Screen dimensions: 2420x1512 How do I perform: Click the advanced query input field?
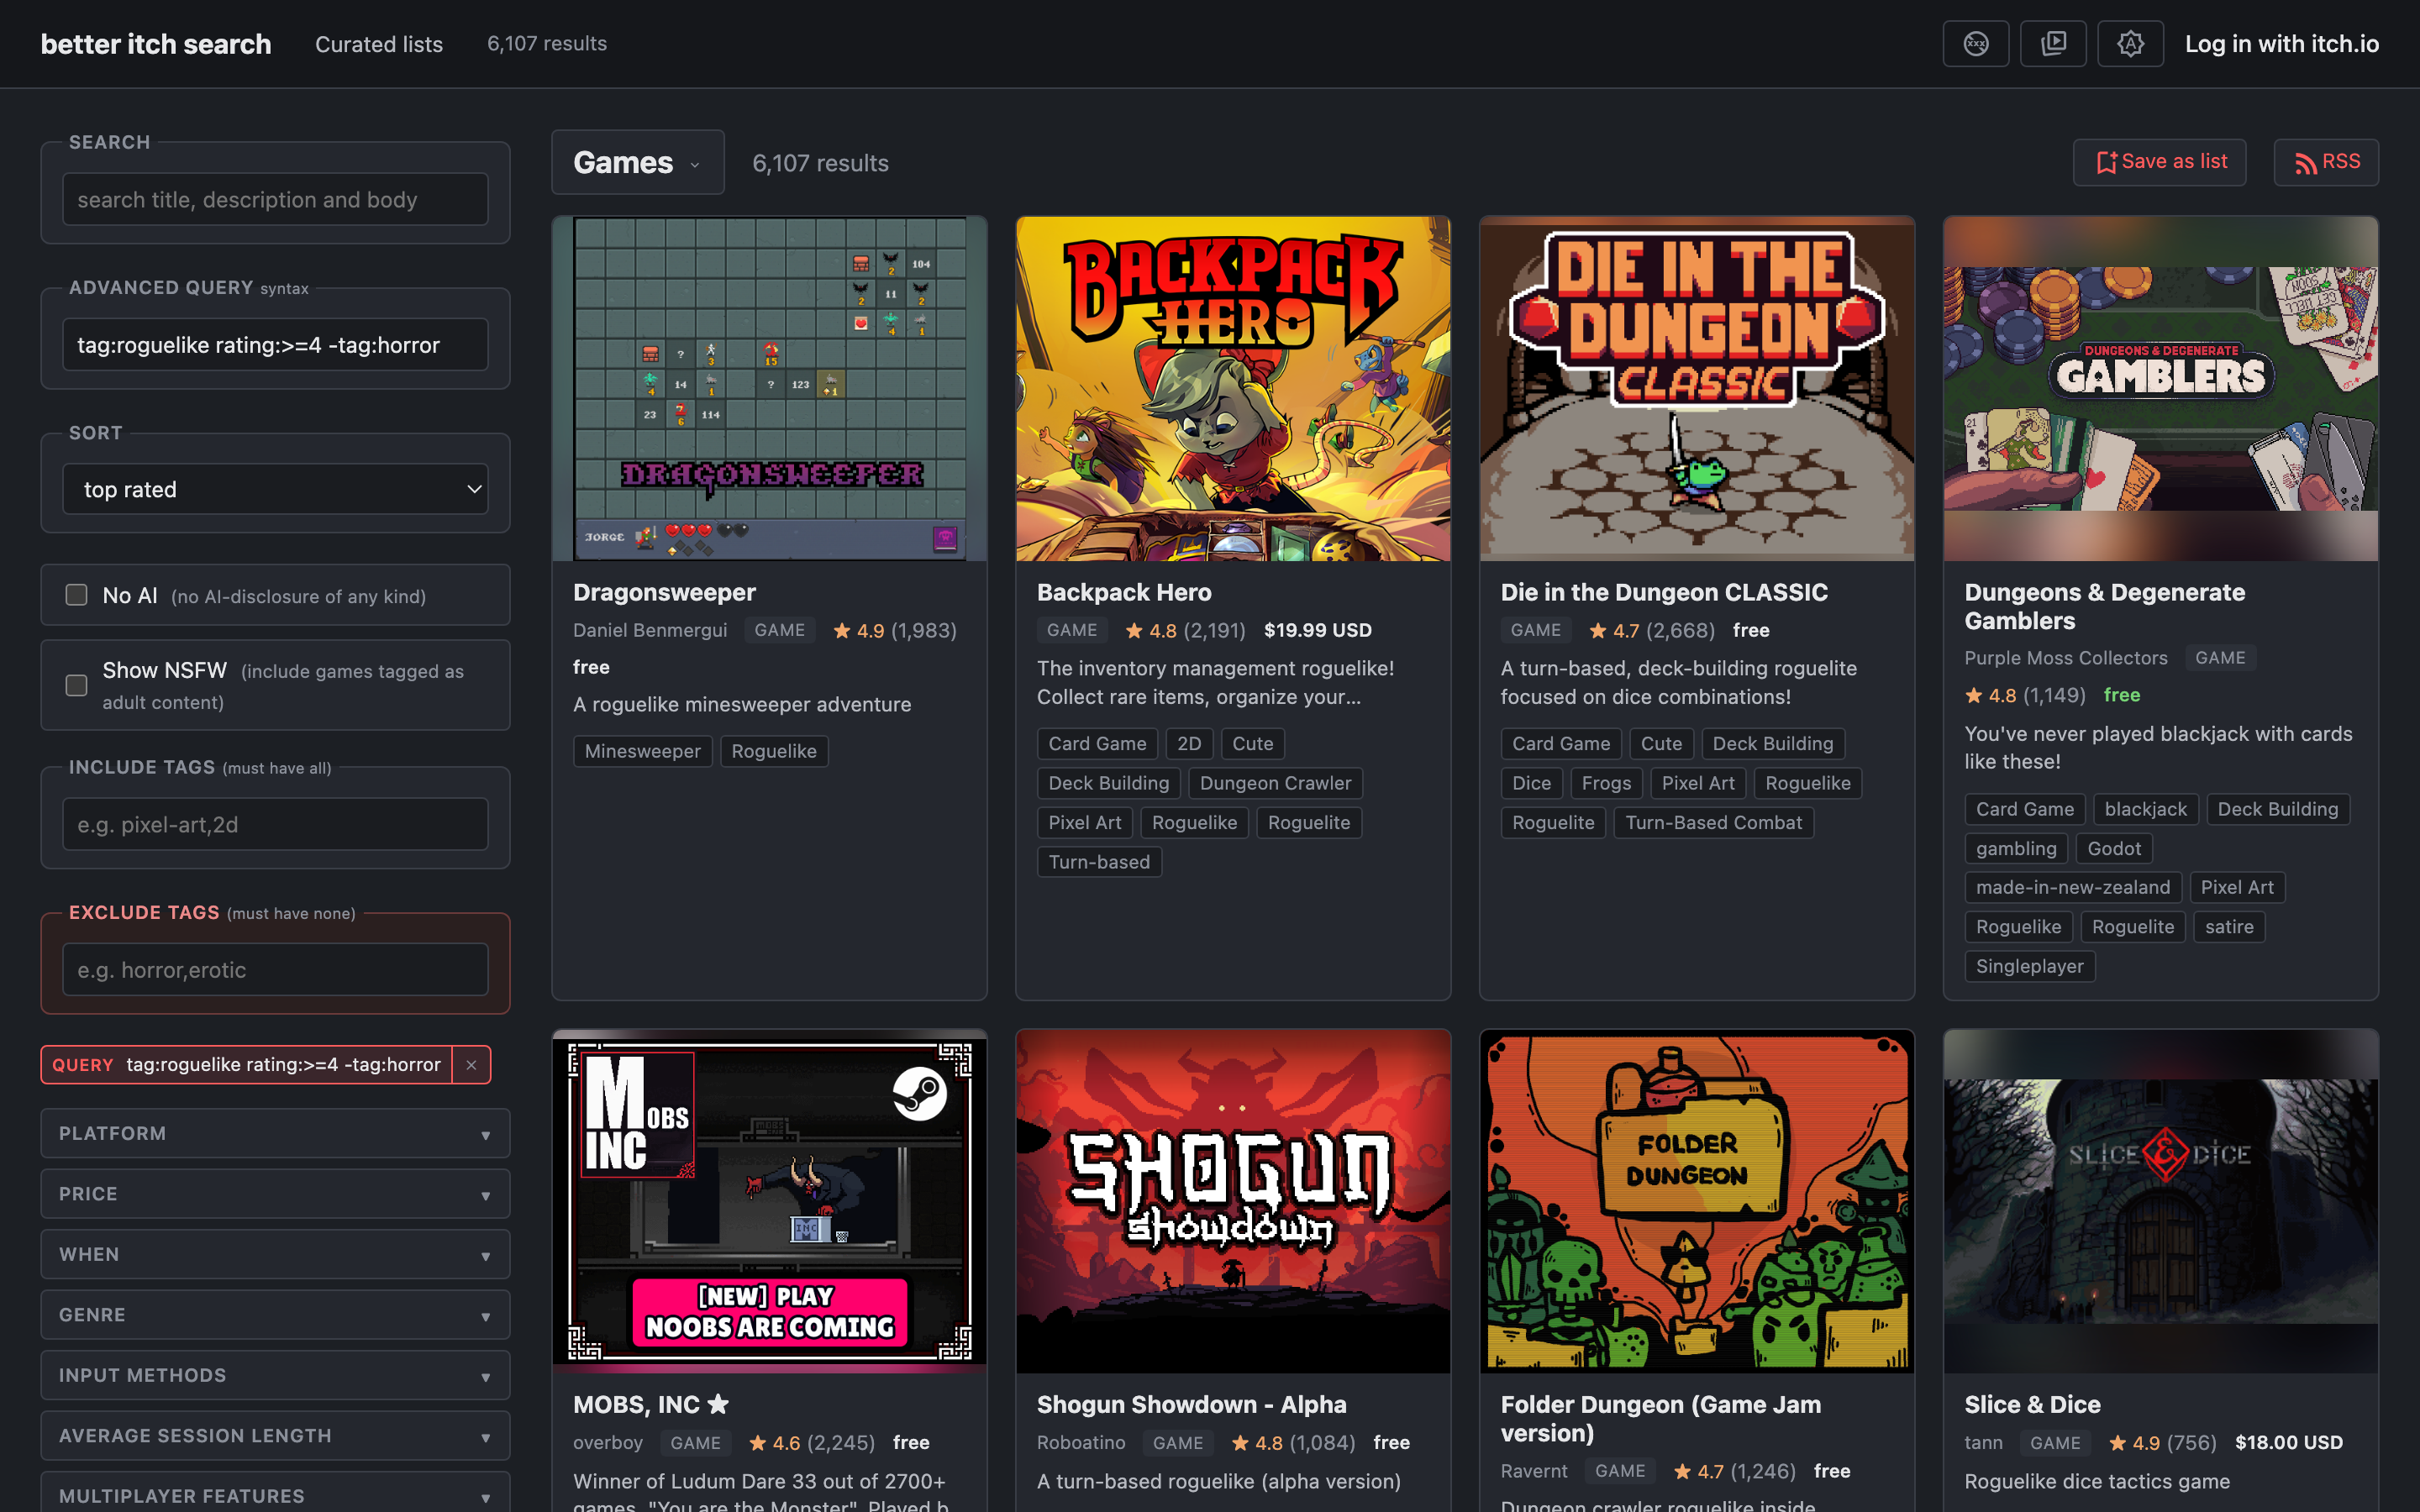click(275, 345)
